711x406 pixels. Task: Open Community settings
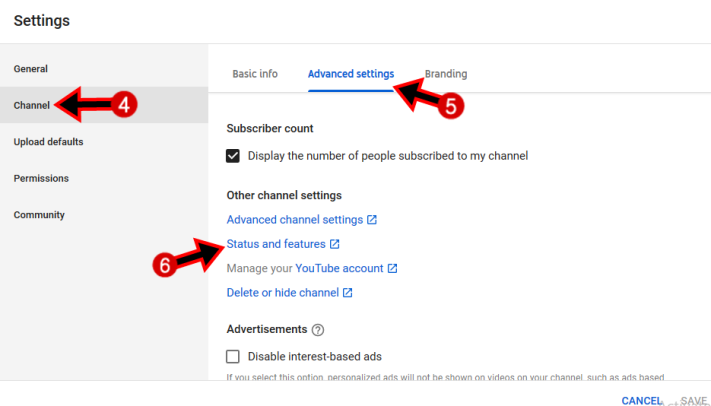coord(39,215)
